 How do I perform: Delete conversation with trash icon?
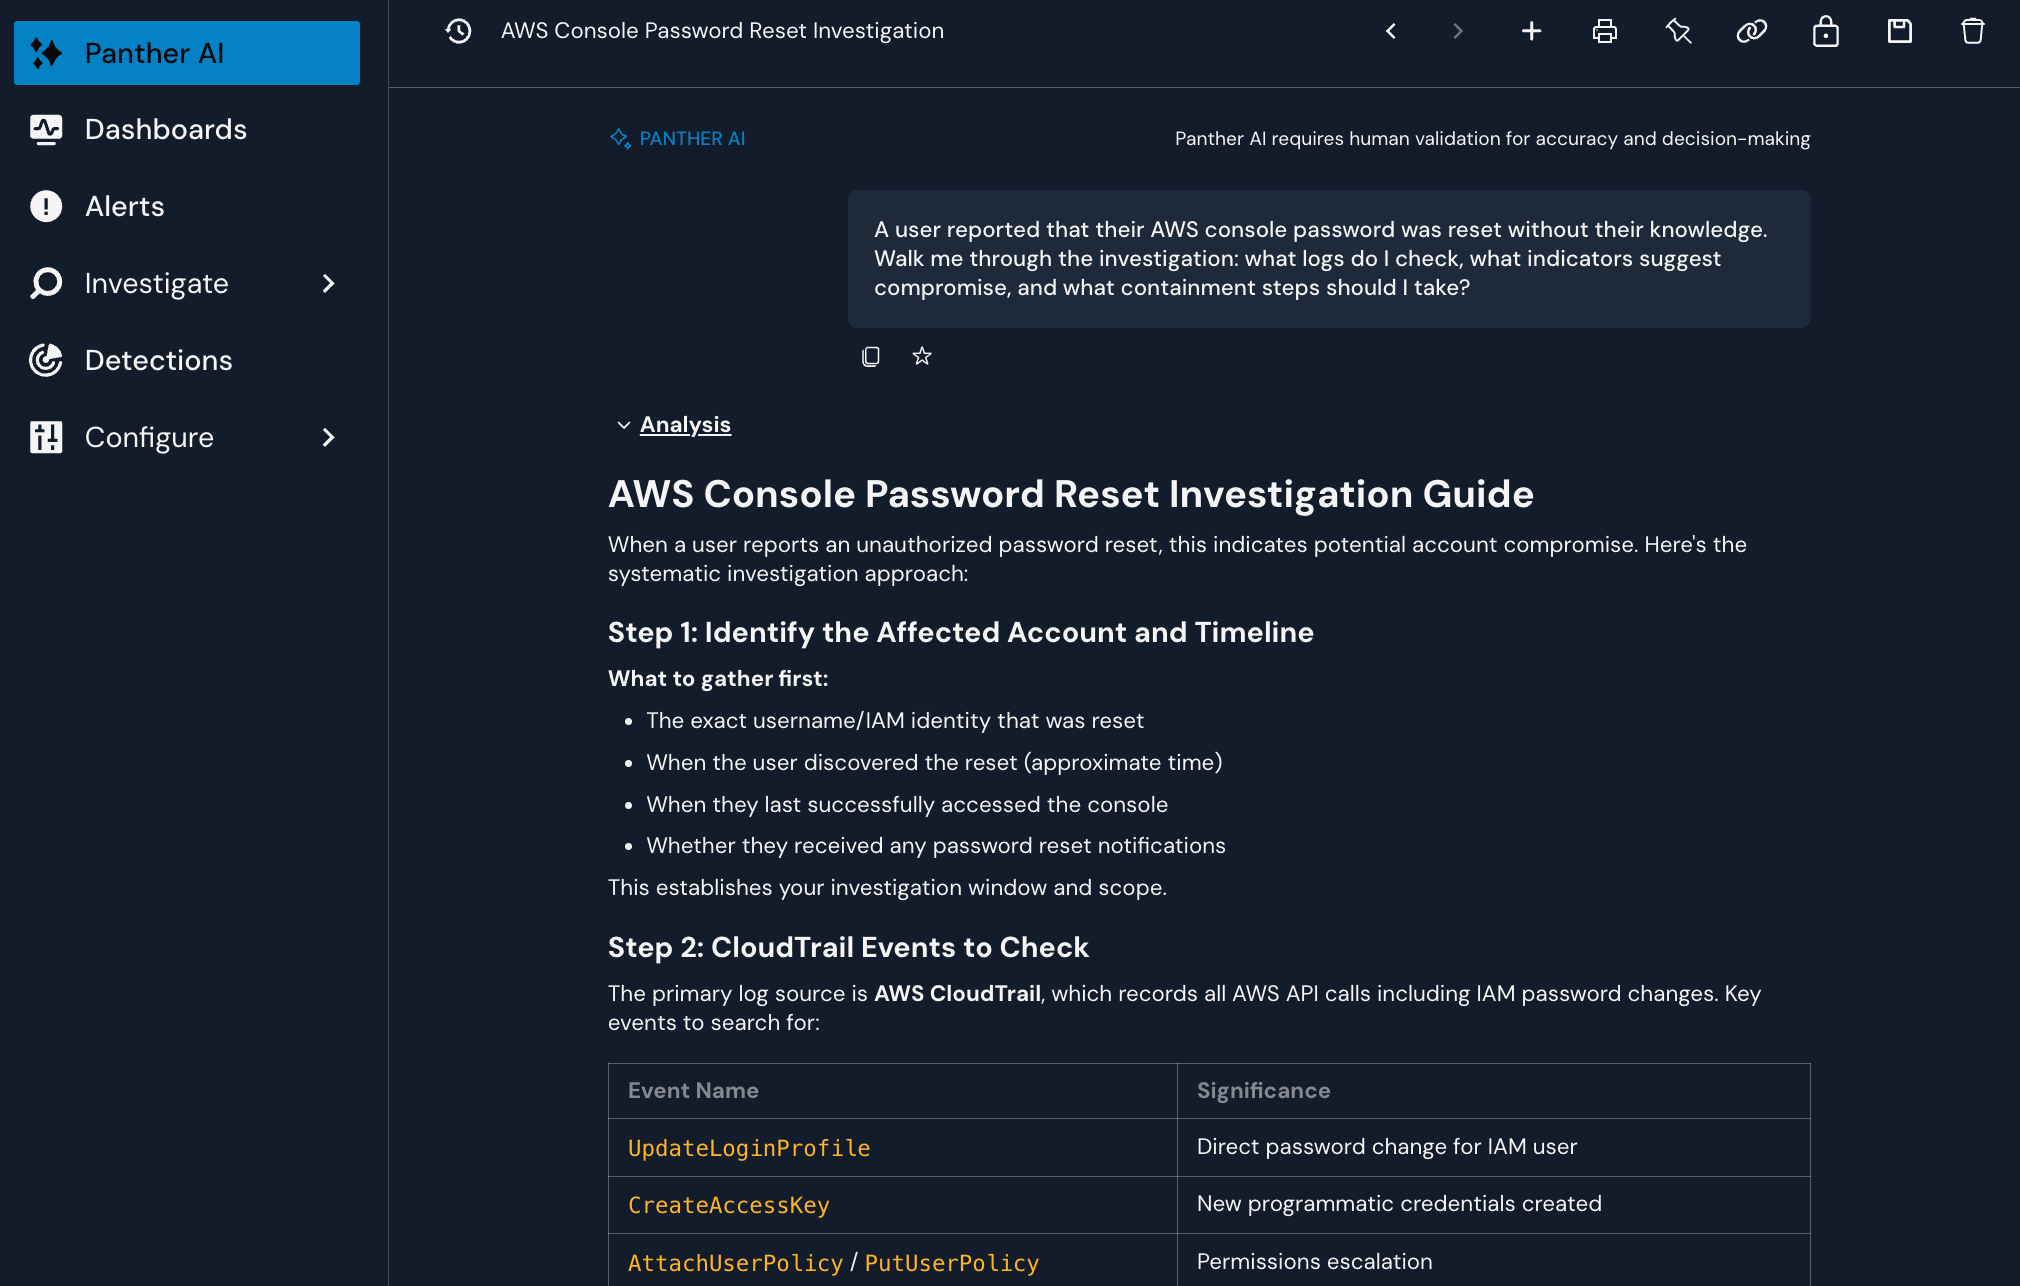pyautogui.click(x=1972, y=31)
